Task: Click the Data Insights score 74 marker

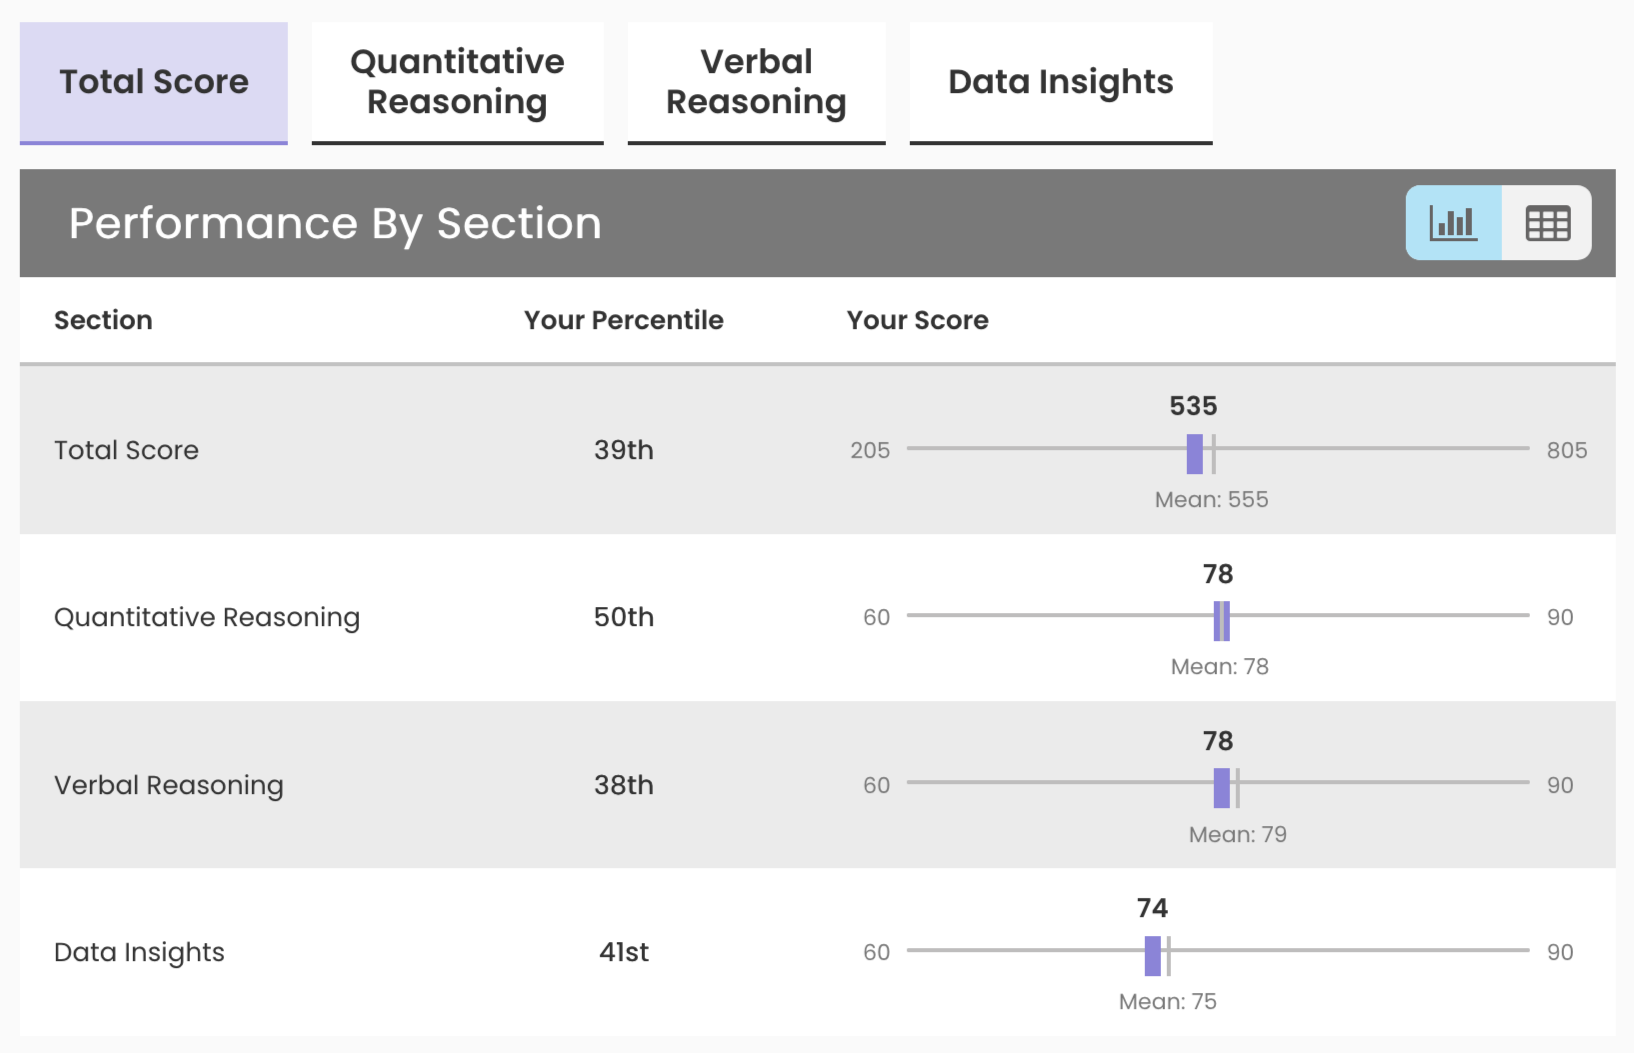Action: click(x=1152, y=955)
